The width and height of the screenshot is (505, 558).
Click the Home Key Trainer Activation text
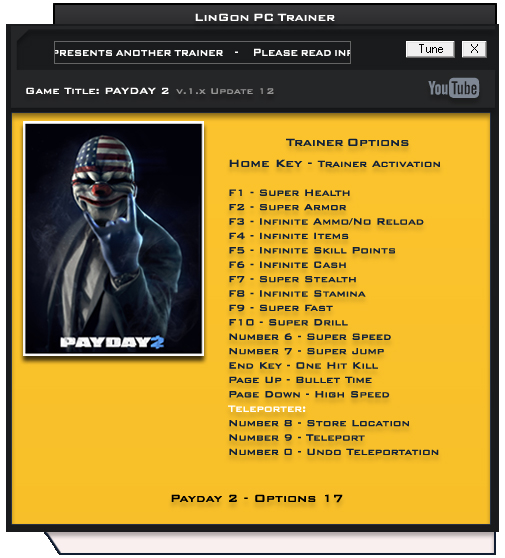[x=335, y=164]
